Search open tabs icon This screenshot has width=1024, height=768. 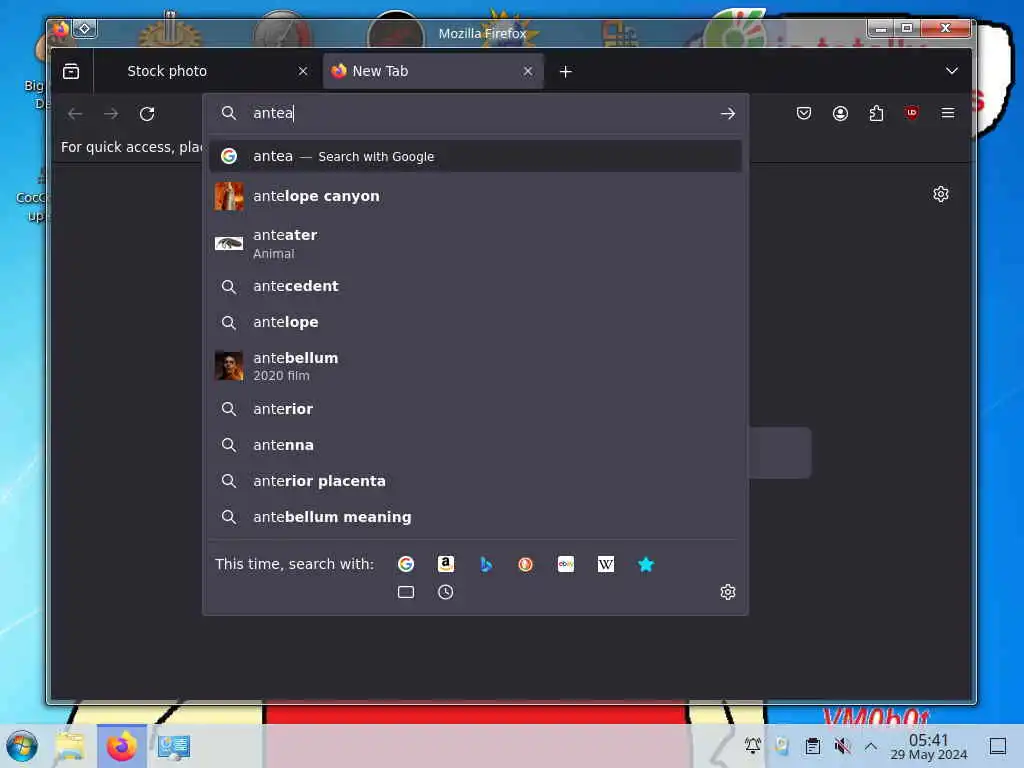[406, 592]
